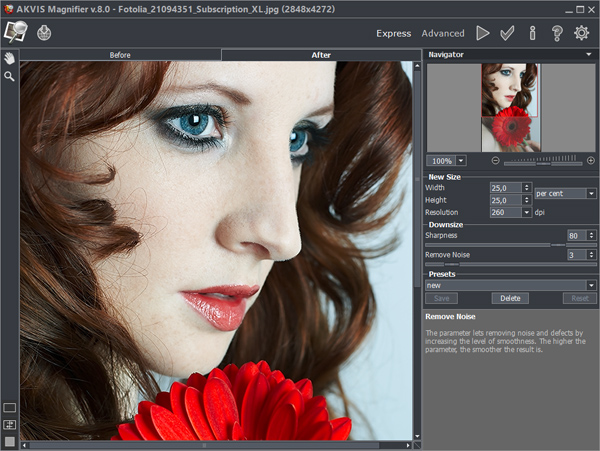Click the vertical scrollbar down arrow
This screenshot has height=451, width=600.
point(417,436)
